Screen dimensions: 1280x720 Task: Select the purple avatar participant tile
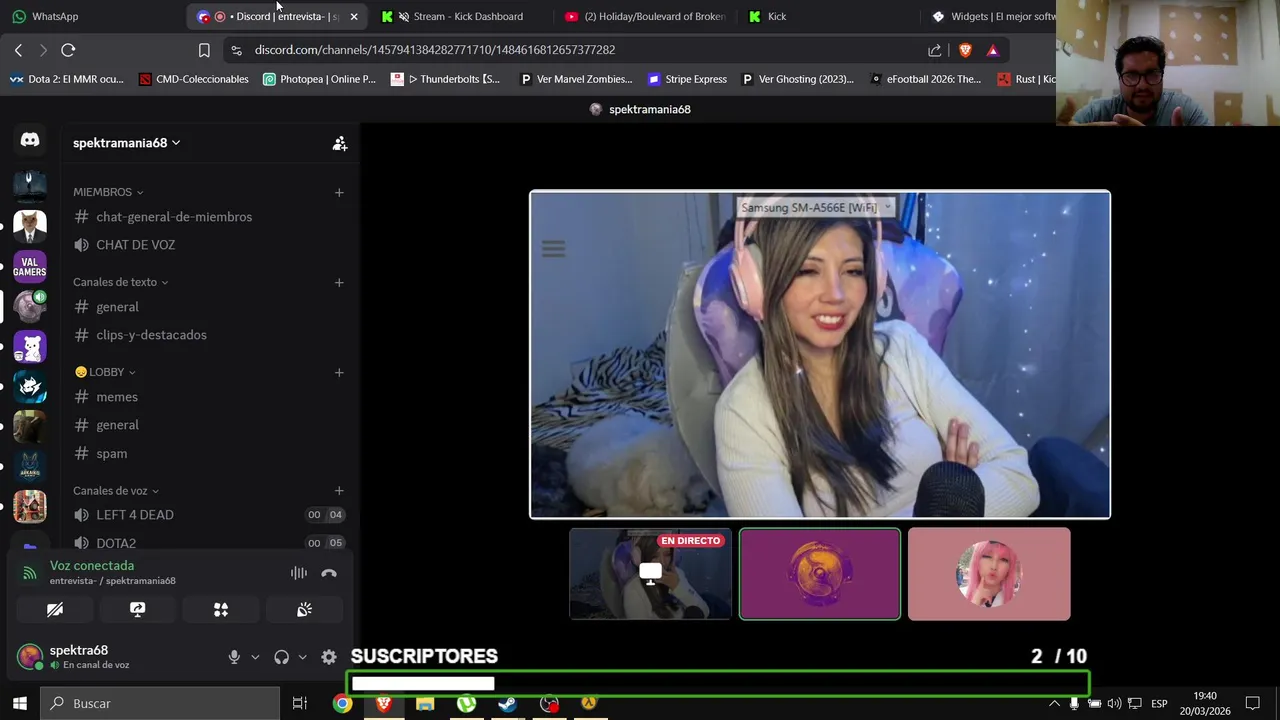(820, 574)
